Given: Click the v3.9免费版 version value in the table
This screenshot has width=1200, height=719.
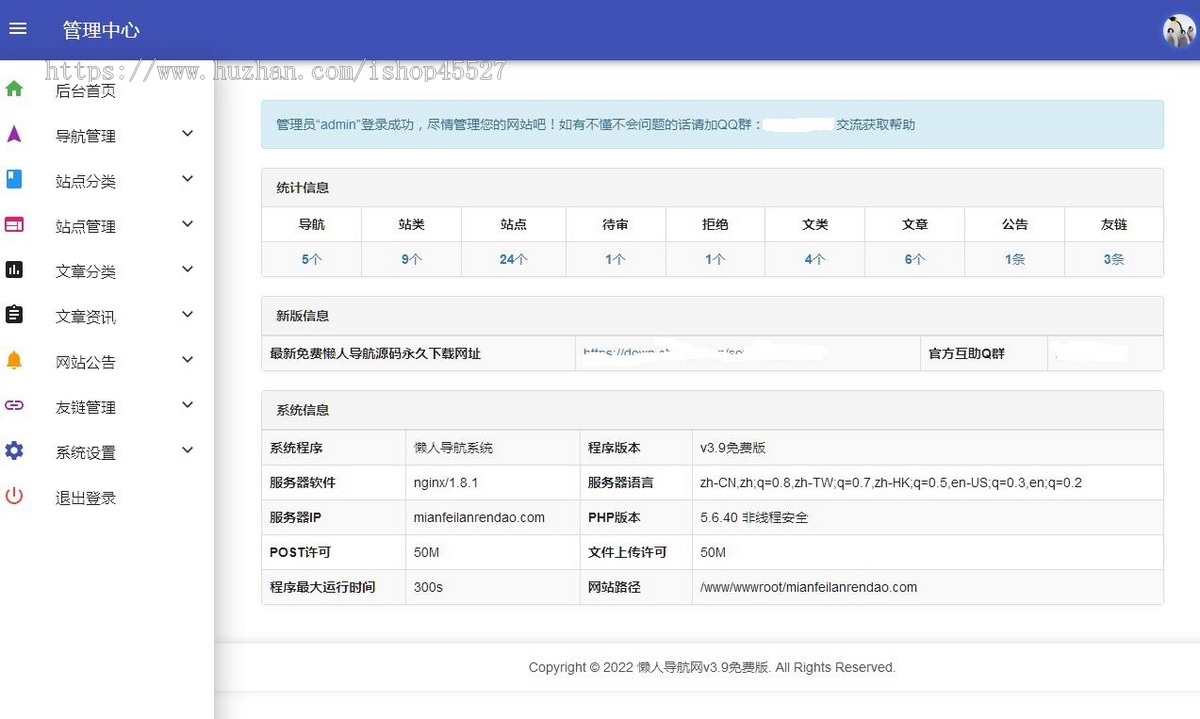Looking at the screenshot, I should (733, 448).
